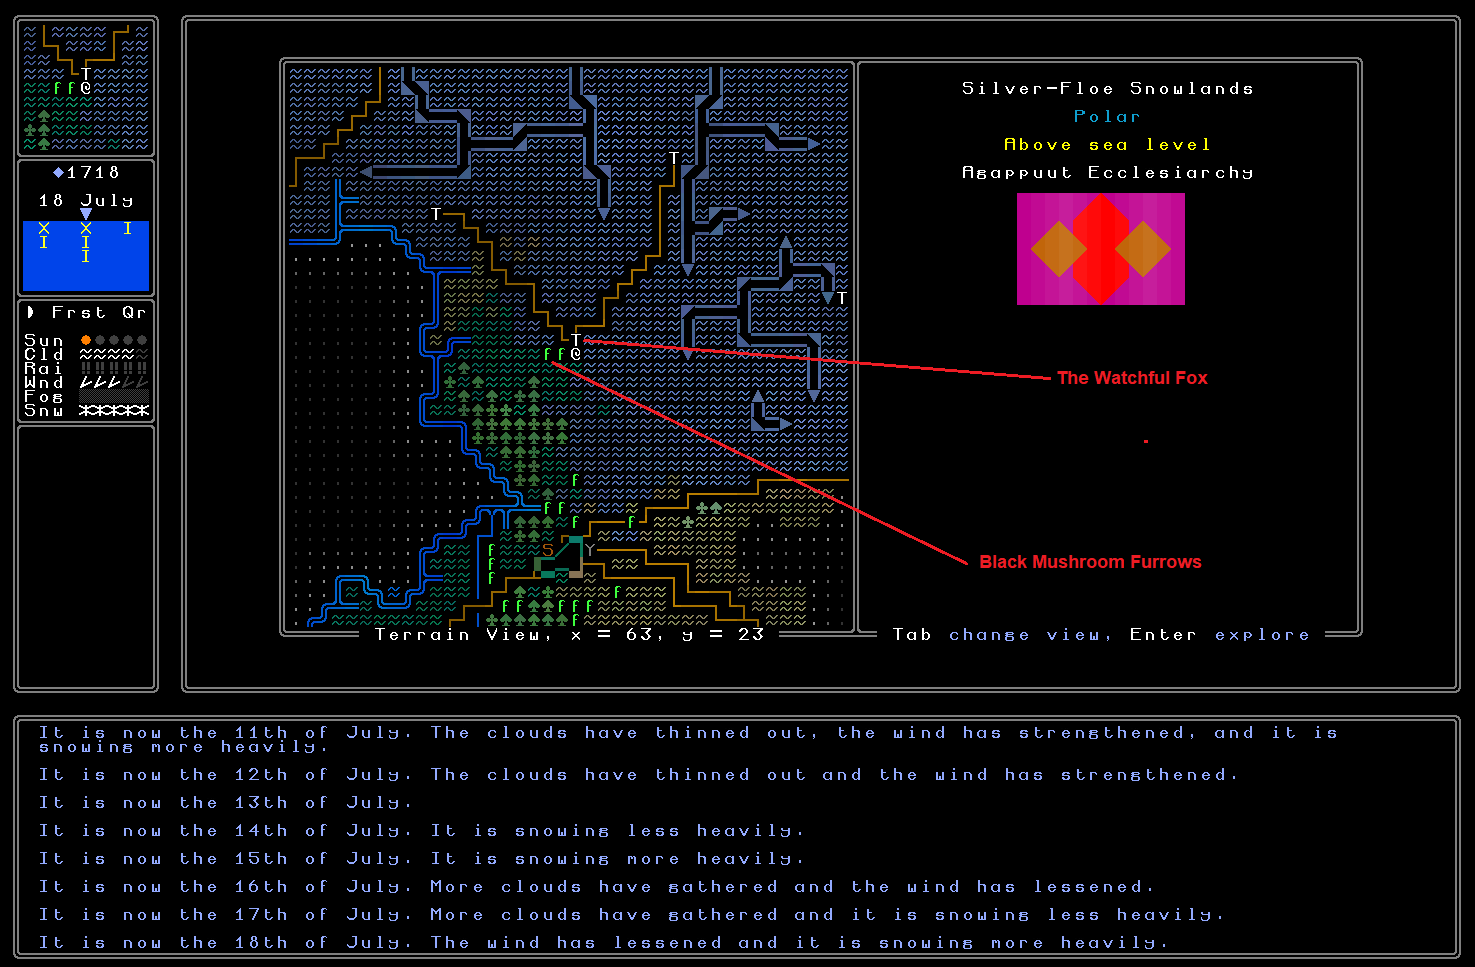
Task: Select the 18th of July message log line
Action: tap(602, 942)
